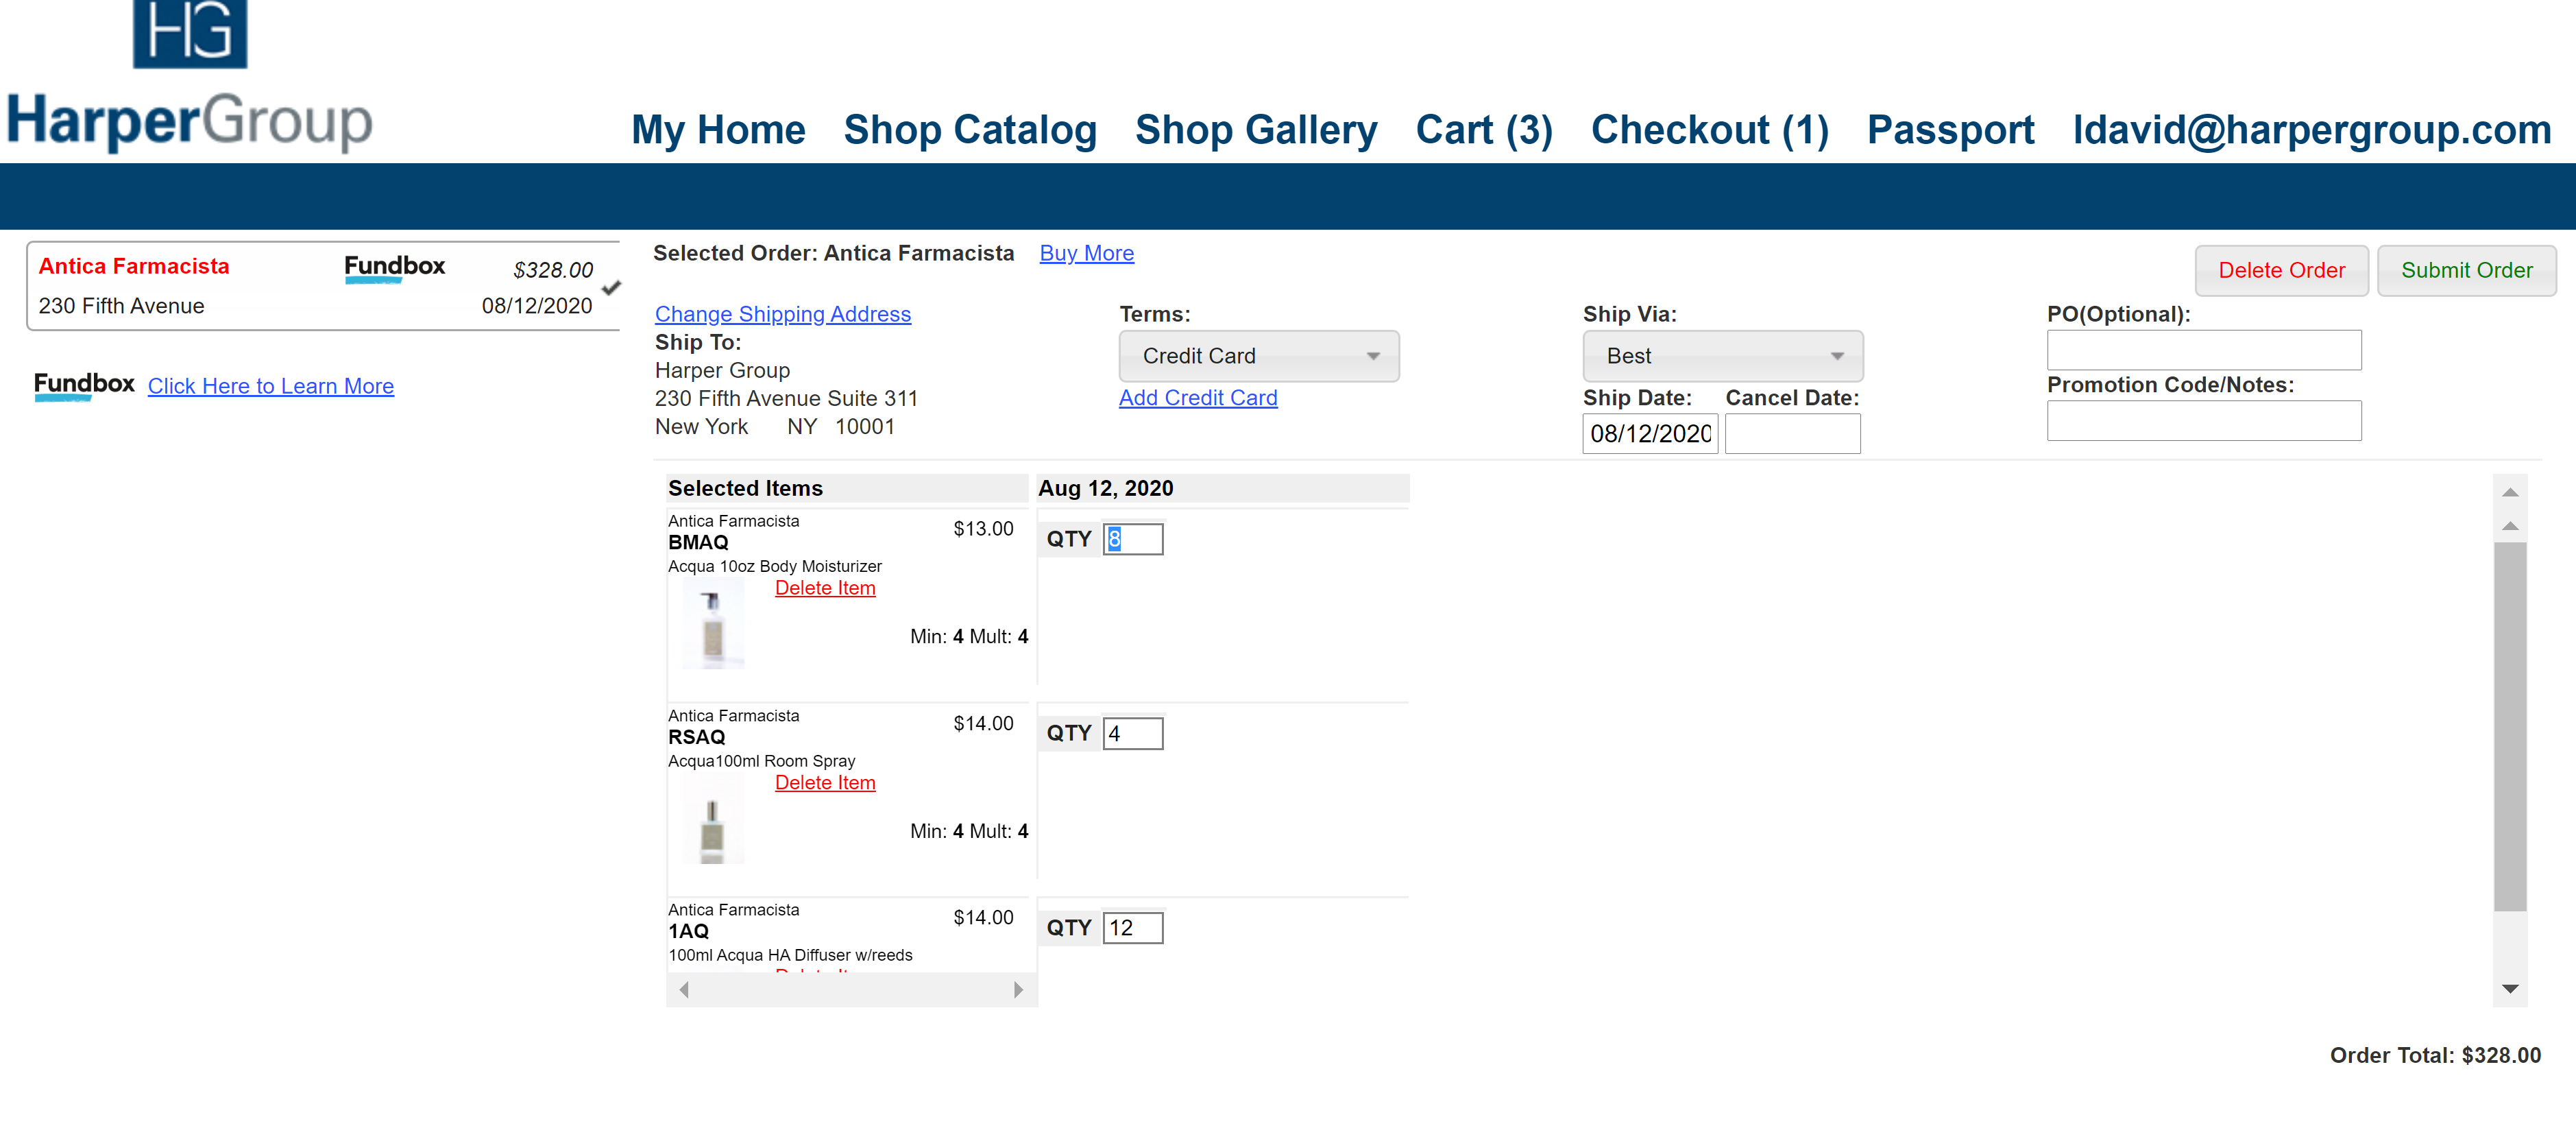Click the HarperGroup logo
This screenshot has height=1128, width=2576.
click(190, 76)
